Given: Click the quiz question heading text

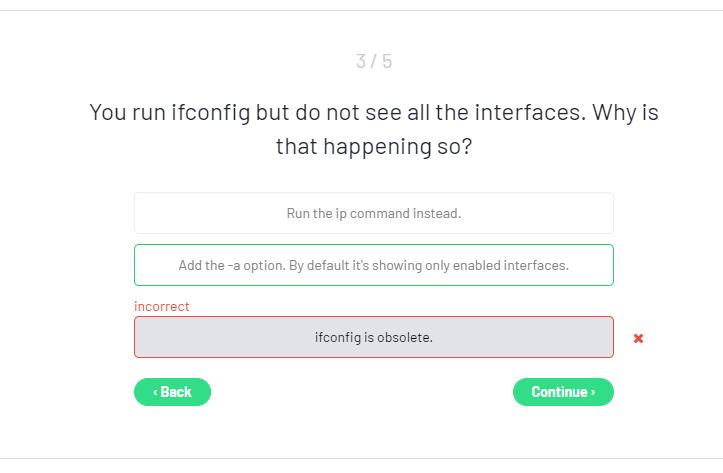Looking at the screenshot, I should point(373,112).
